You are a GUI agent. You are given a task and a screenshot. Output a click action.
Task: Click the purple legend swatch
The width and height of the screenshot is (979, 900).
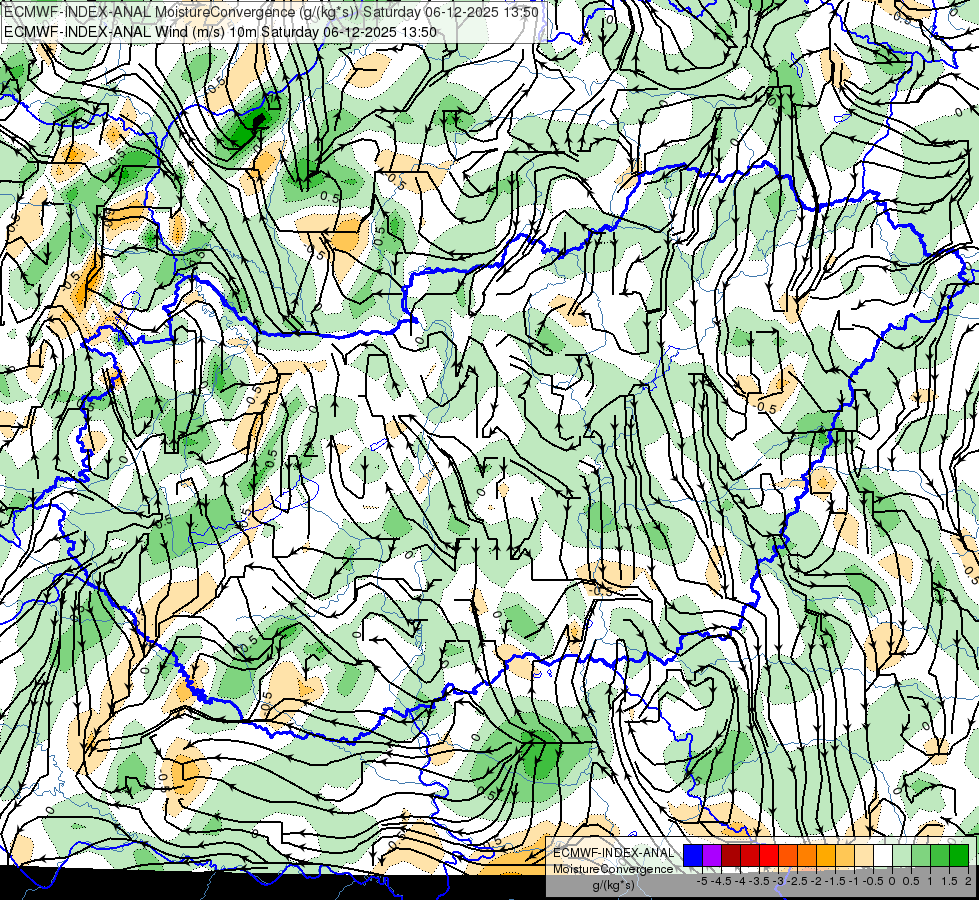click(x=712, y=856)
